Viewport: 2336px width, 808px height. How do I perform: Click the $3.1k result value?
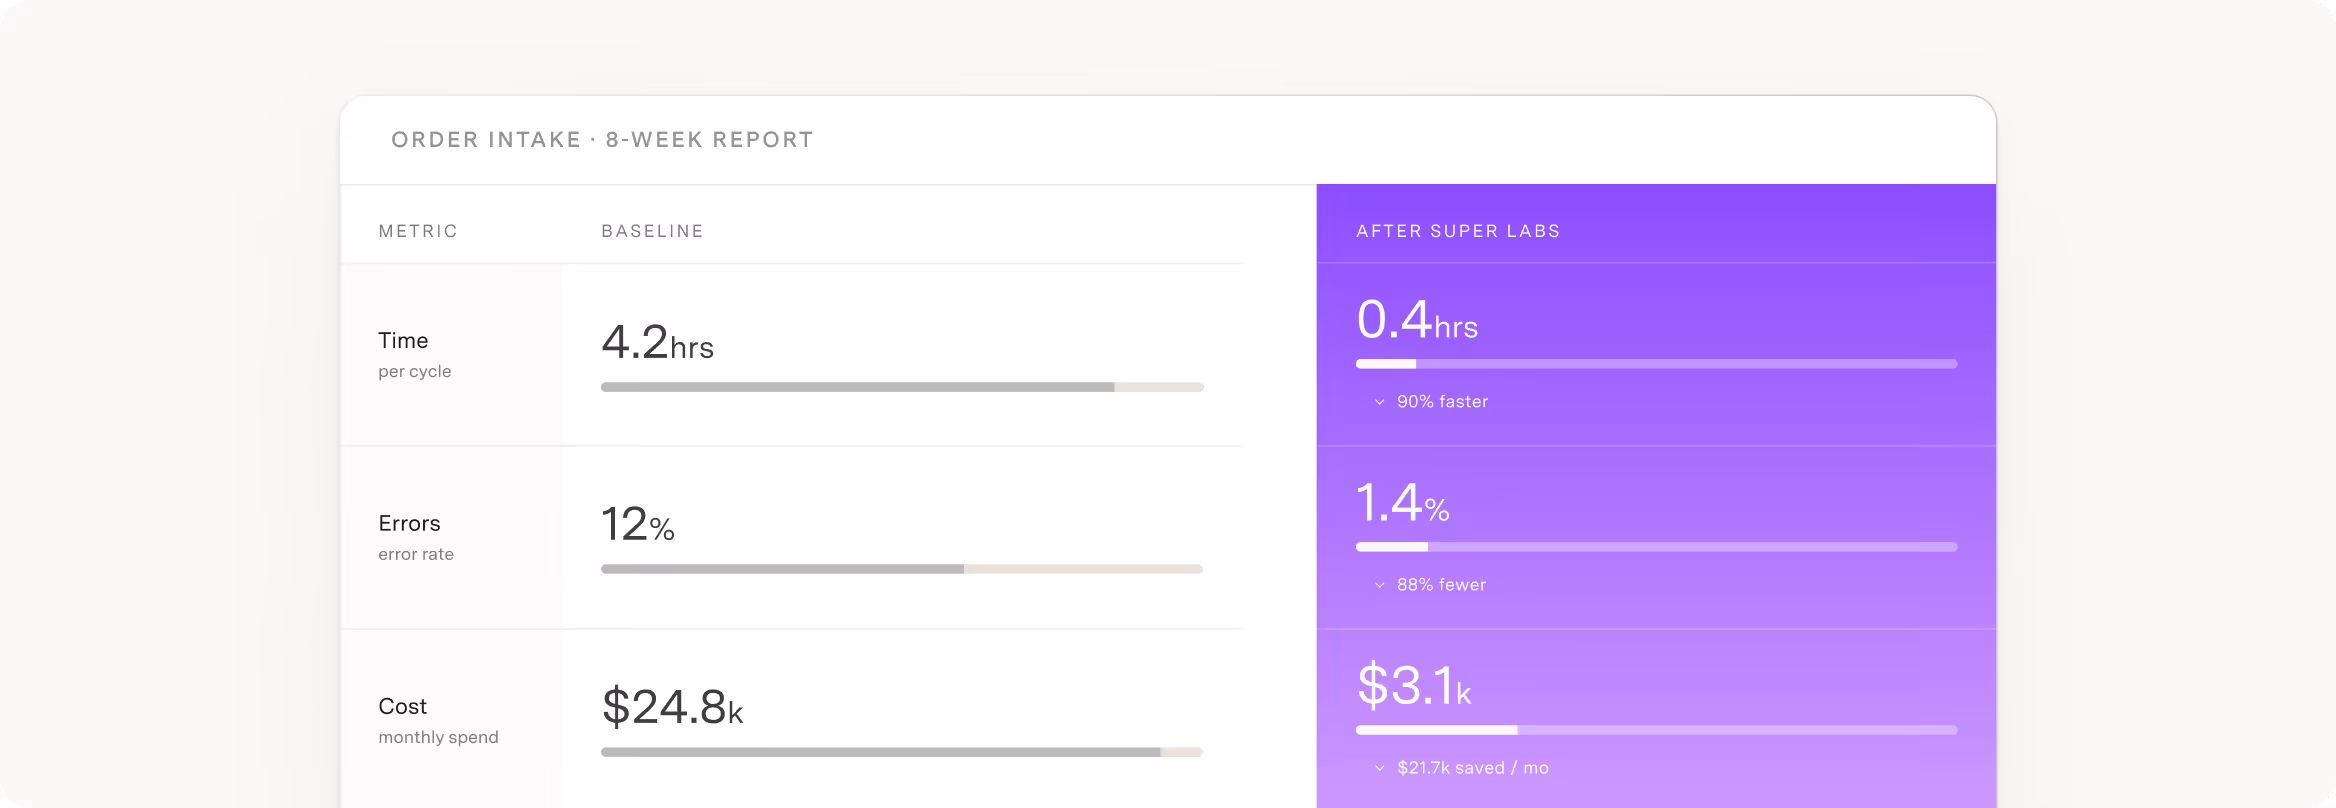tap(1414, 685)
